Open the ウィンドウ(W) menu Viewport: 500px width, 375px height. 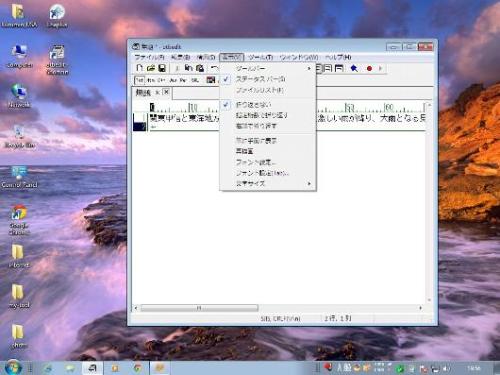click(x=299, y=57)
